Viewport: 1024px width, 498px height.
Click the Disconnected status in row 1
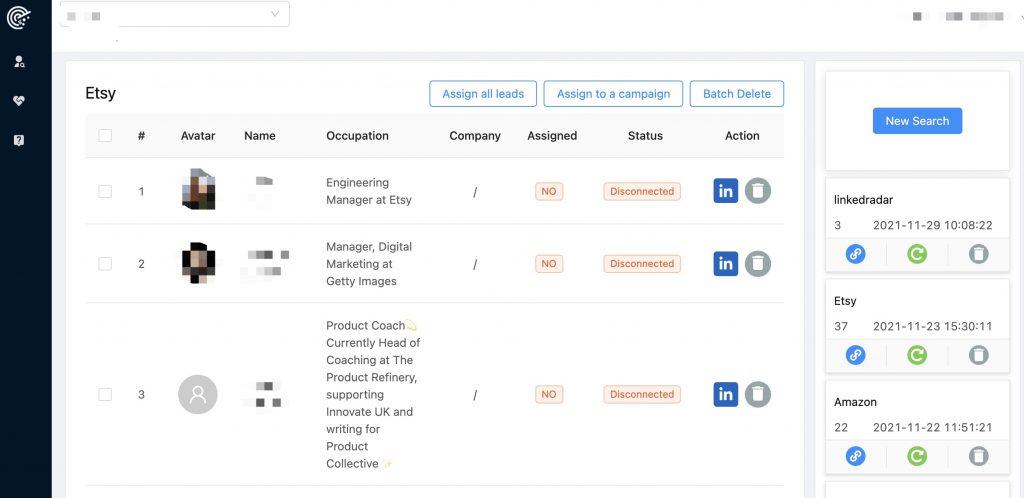[642, 191]
